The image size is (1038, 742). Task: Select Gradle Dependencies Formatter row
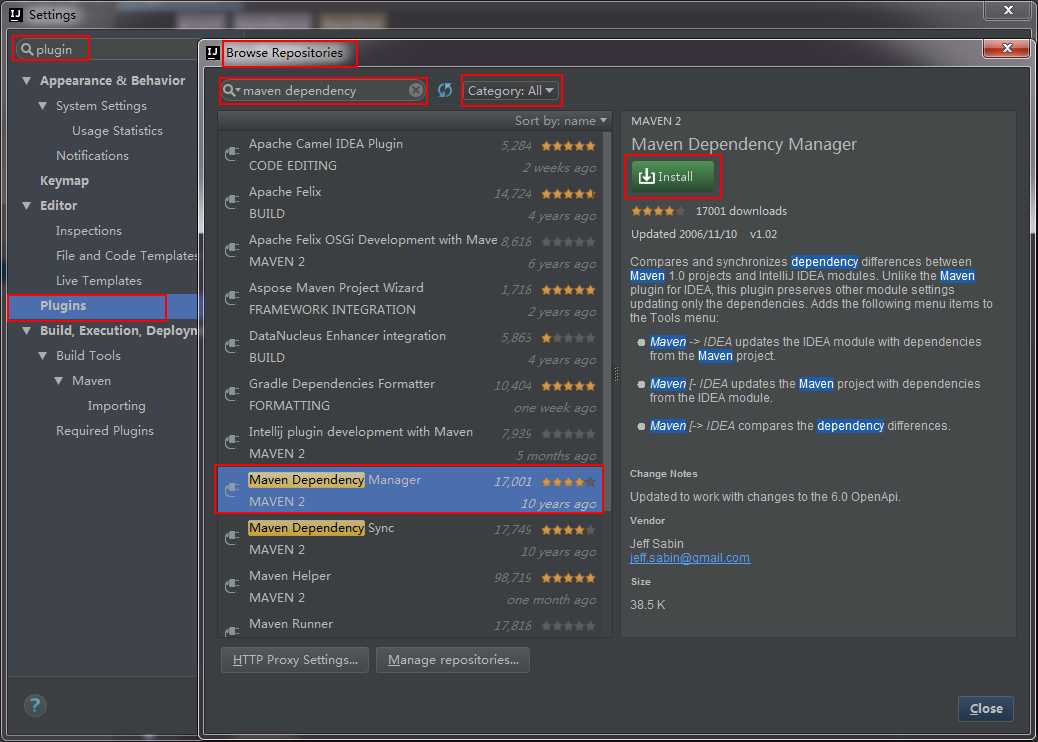click(x=410, y=394)
